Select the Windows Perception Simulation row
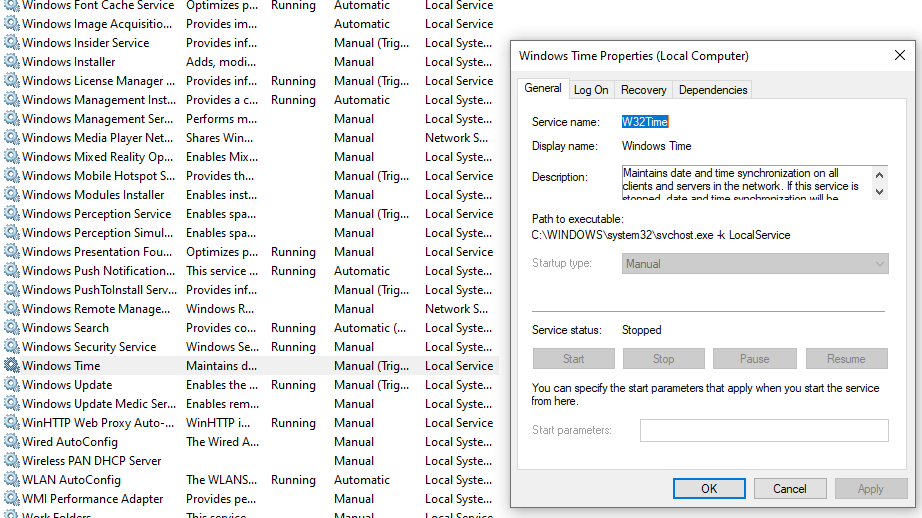 pyautogui.click(x=249, y=233)
